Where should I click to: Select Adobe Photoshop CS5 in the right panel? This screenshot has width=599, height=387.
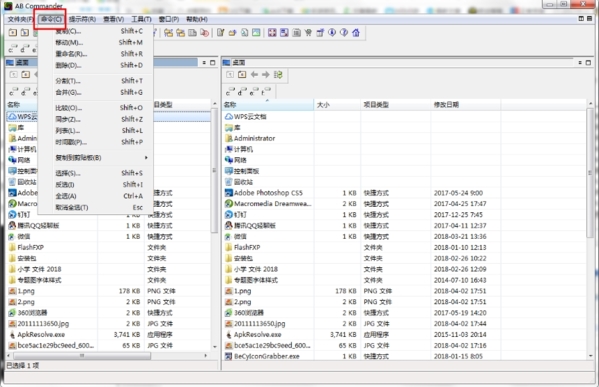pyautogui.click(x=268, y=193)
